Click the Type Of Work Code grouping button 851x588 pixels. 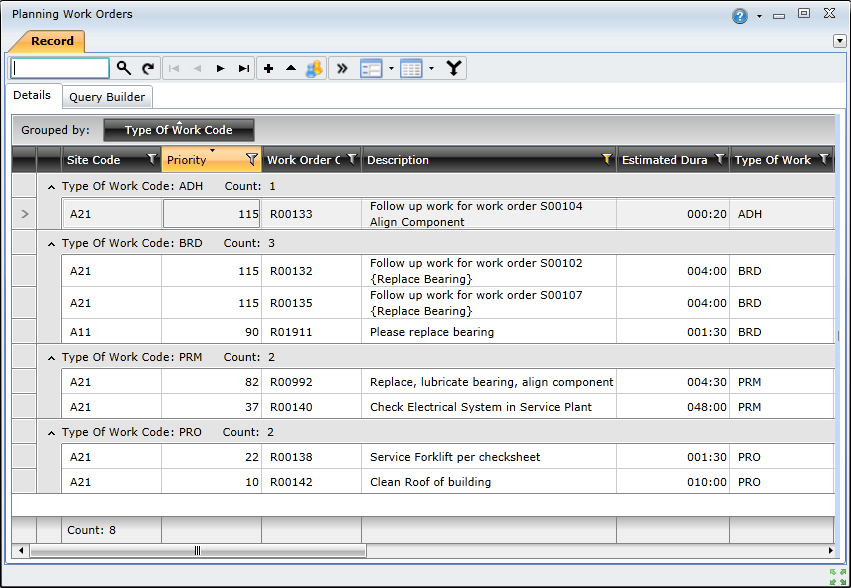click(179, 130)
